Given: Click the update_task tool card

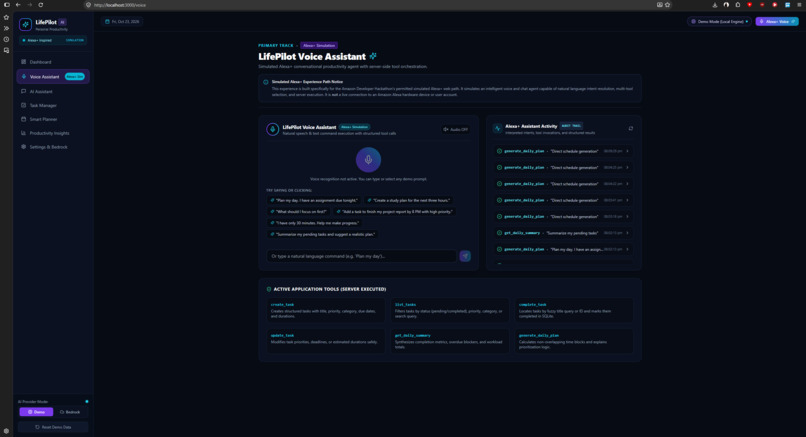Looking at the screenshot, I should click(x=325, y=341).
